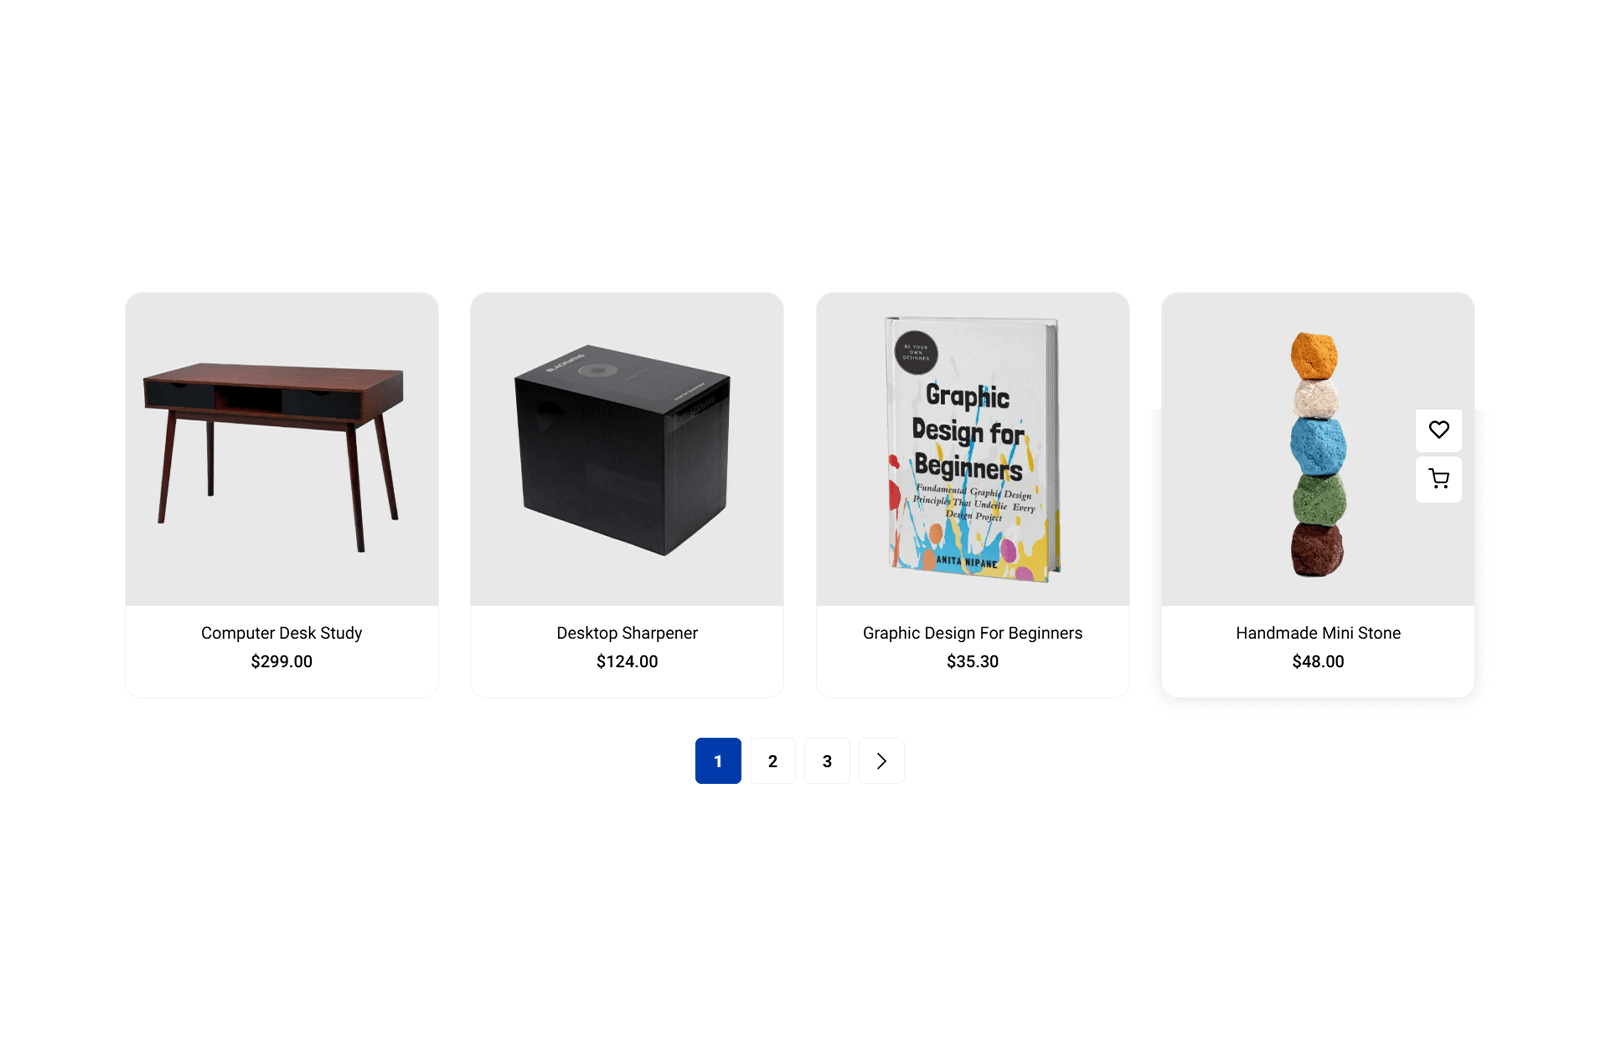The height and width of the screenshot is (1064, 1600).
Task: Select current page 1 button
Action: click(718, 761)
